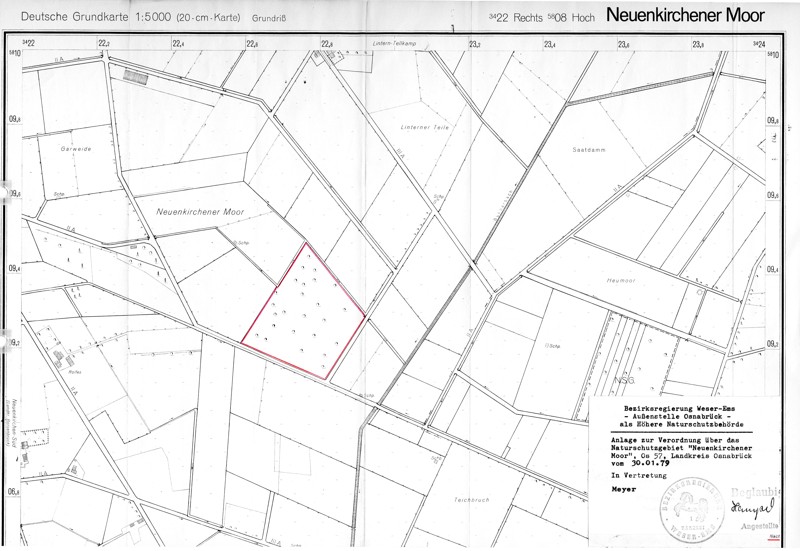Click the "Heumoor" area label
The width and height of the screenshot is (800, 551).
coord(622,281)
